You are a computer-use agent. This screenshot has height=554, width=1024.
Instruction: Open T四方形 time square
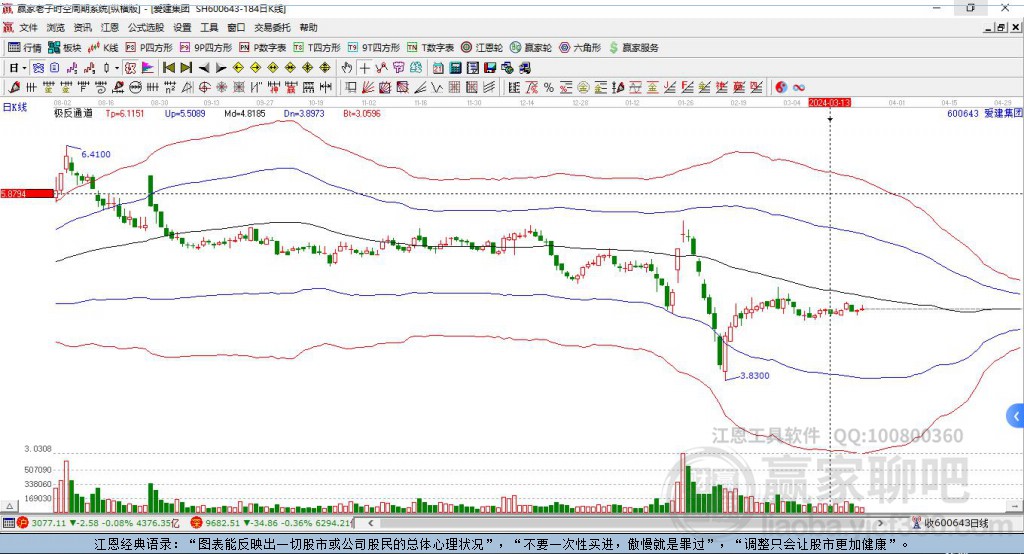point(317,48)
